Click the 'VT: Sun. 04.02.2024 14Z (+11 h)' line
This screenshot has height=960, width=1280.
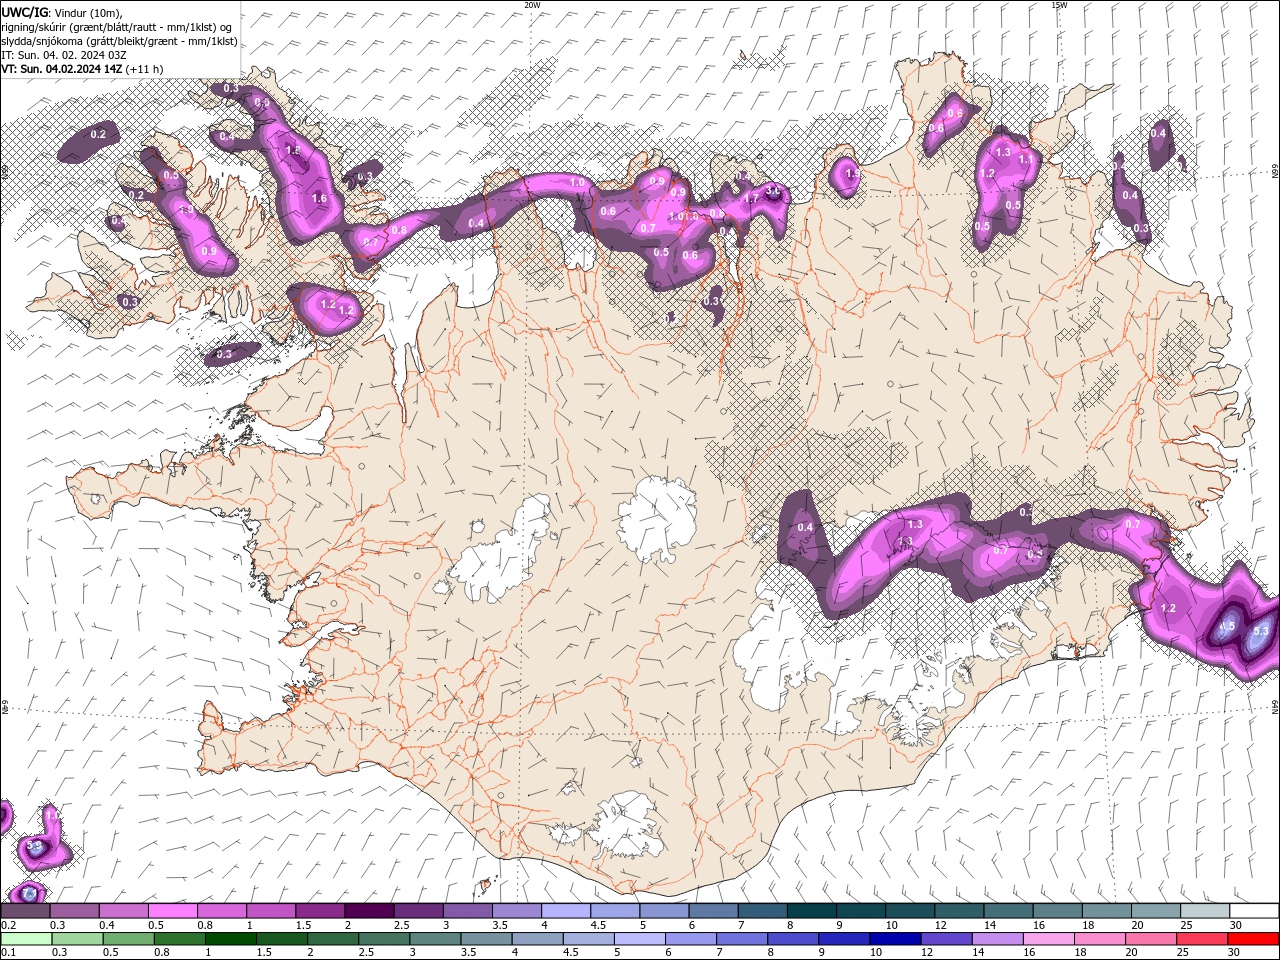point(82,69)
